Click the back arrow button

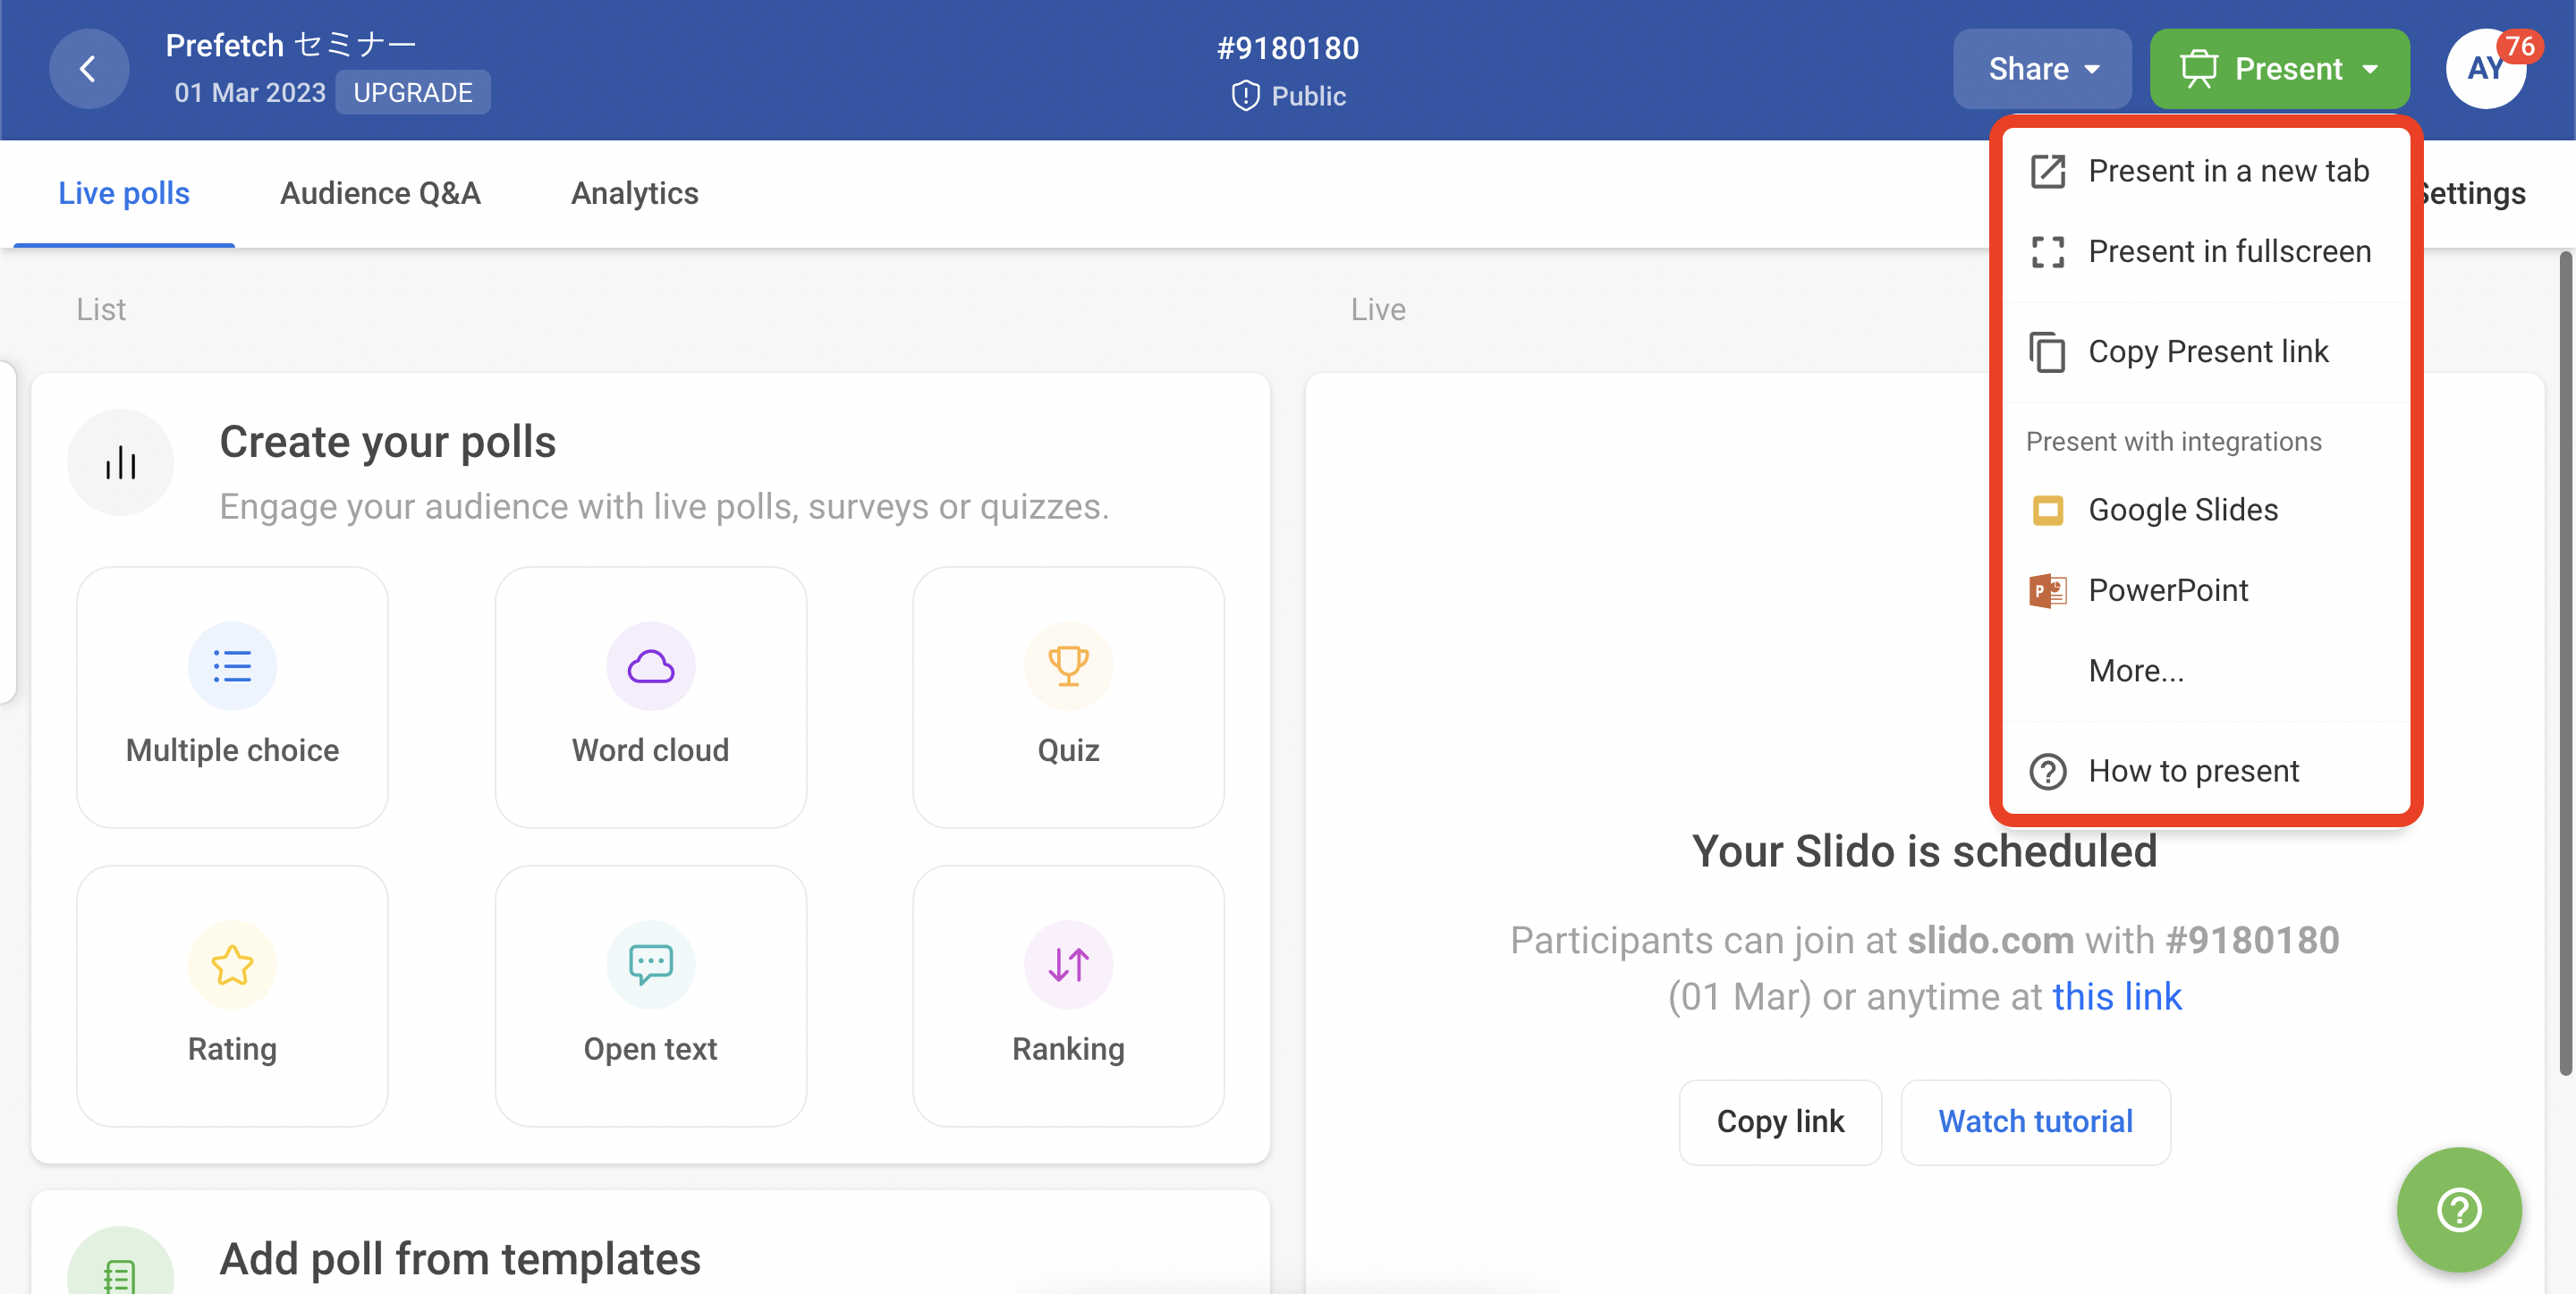88,69
